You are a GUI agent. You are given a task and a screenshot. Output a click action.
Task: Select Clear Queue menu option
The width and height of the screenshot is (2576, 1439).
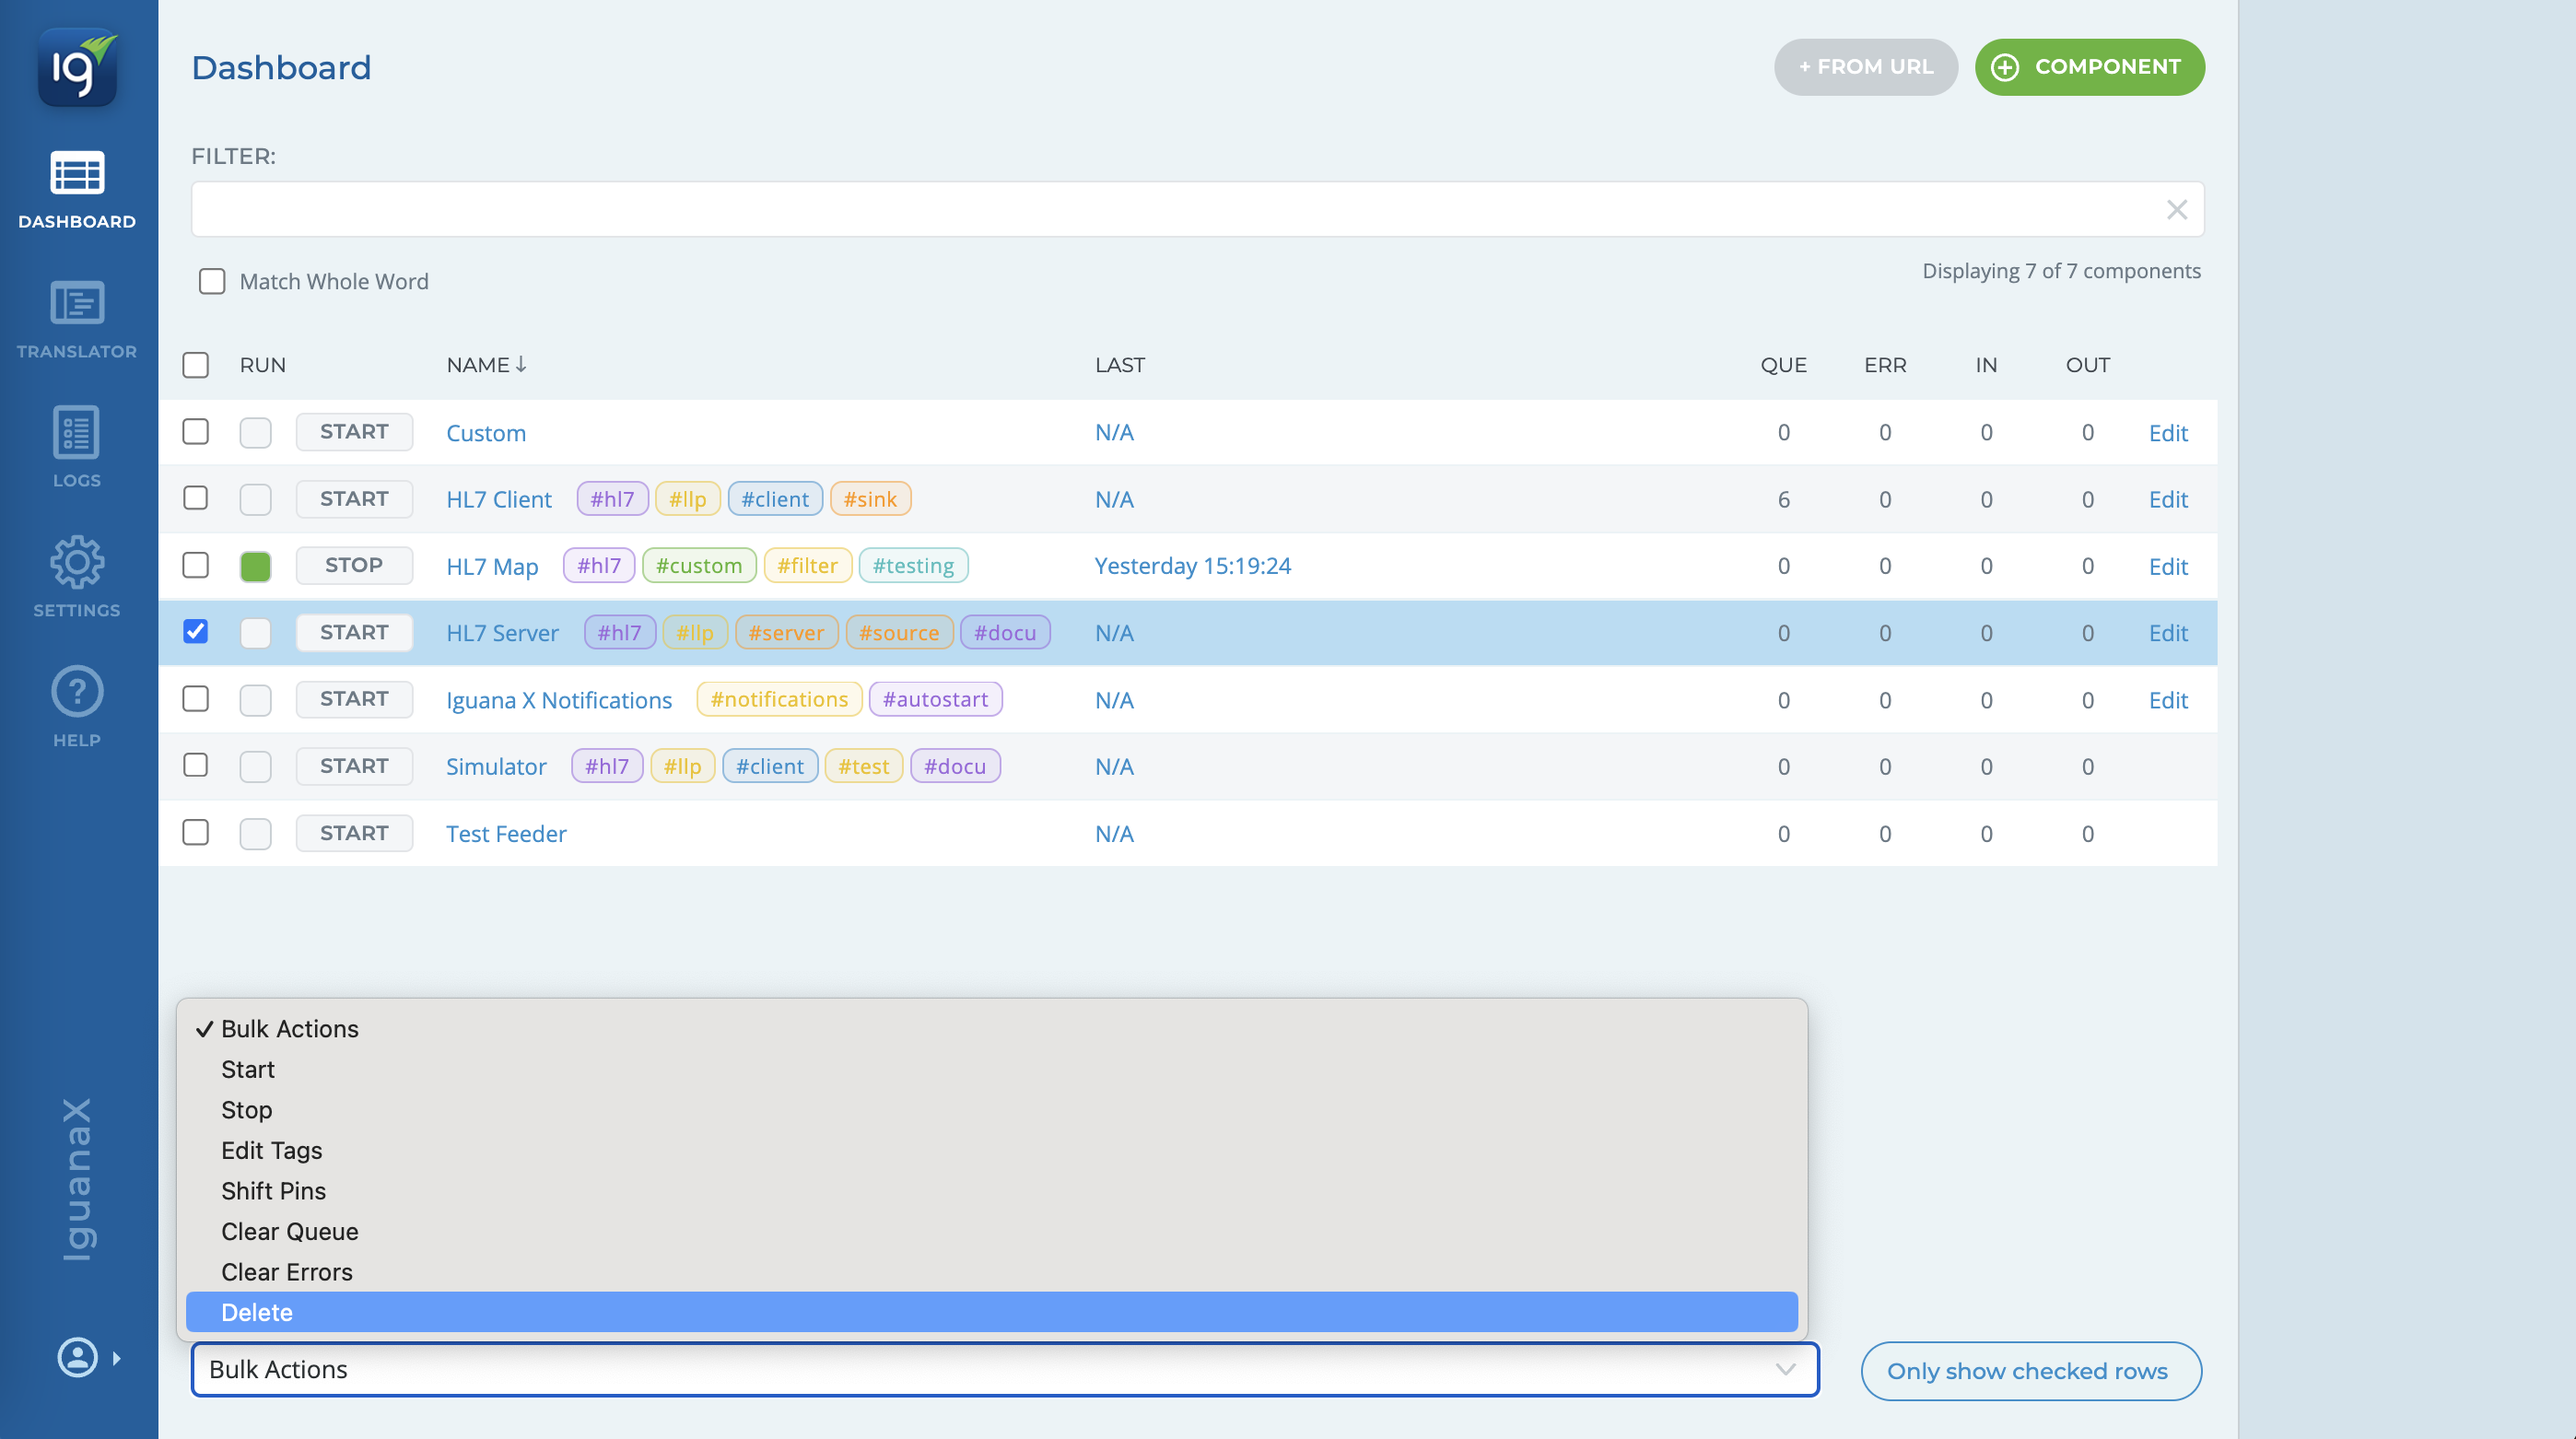[289, 1231]
